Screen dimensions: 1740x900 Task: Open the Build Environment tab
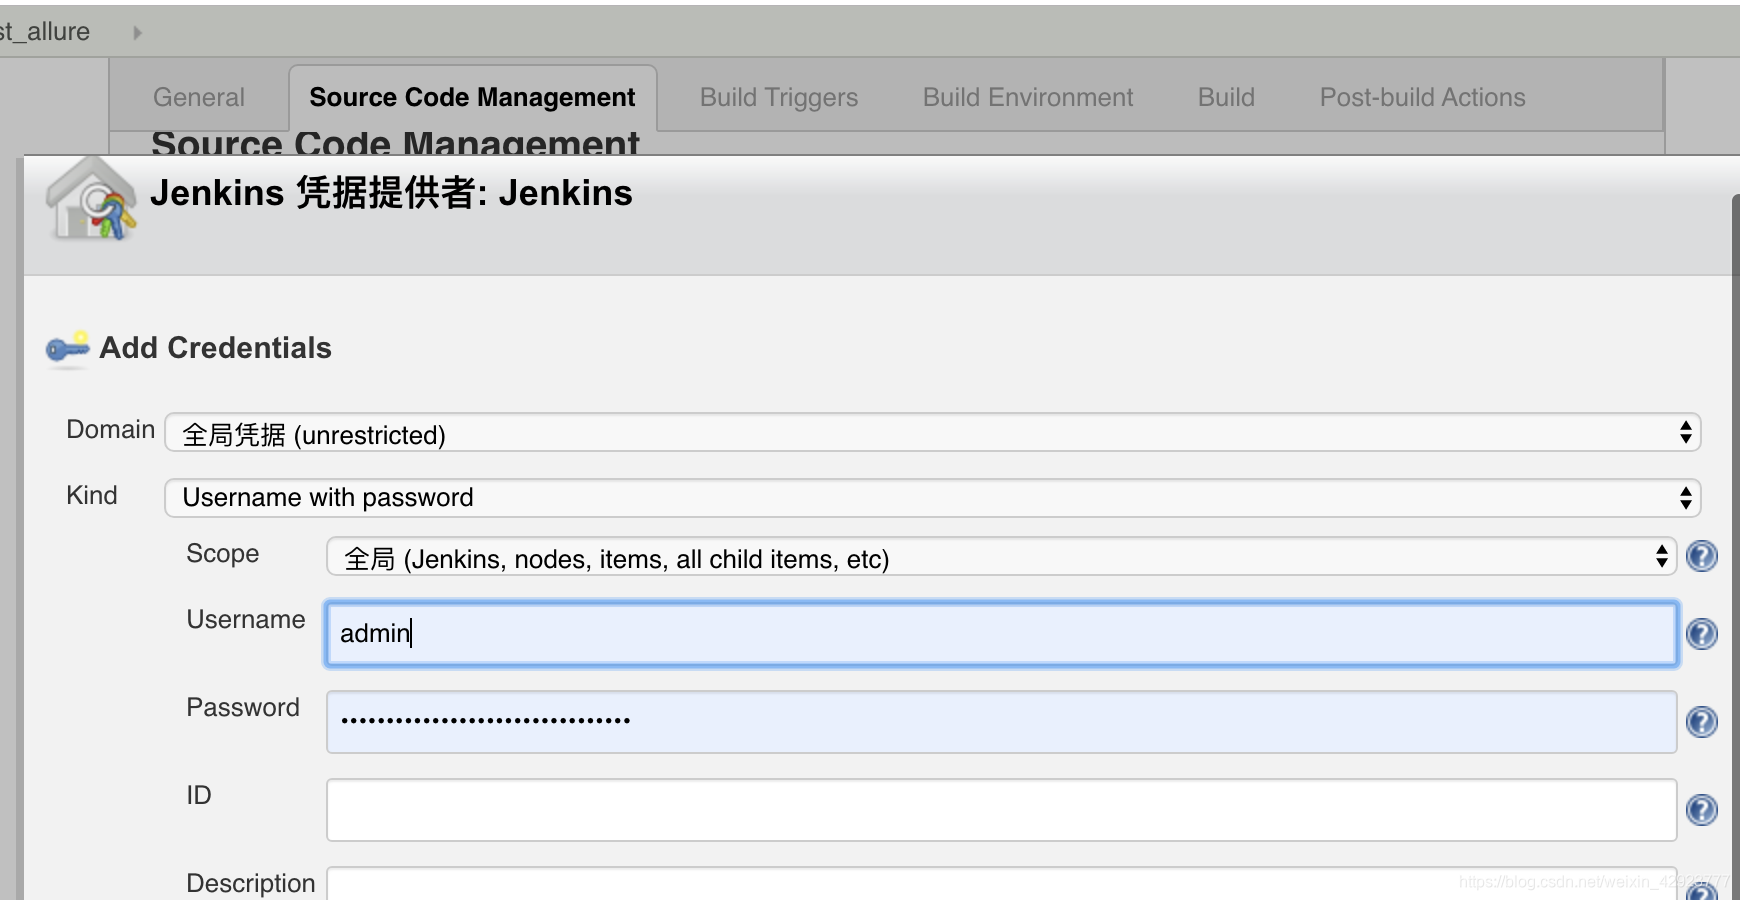tap(1028, 97)
